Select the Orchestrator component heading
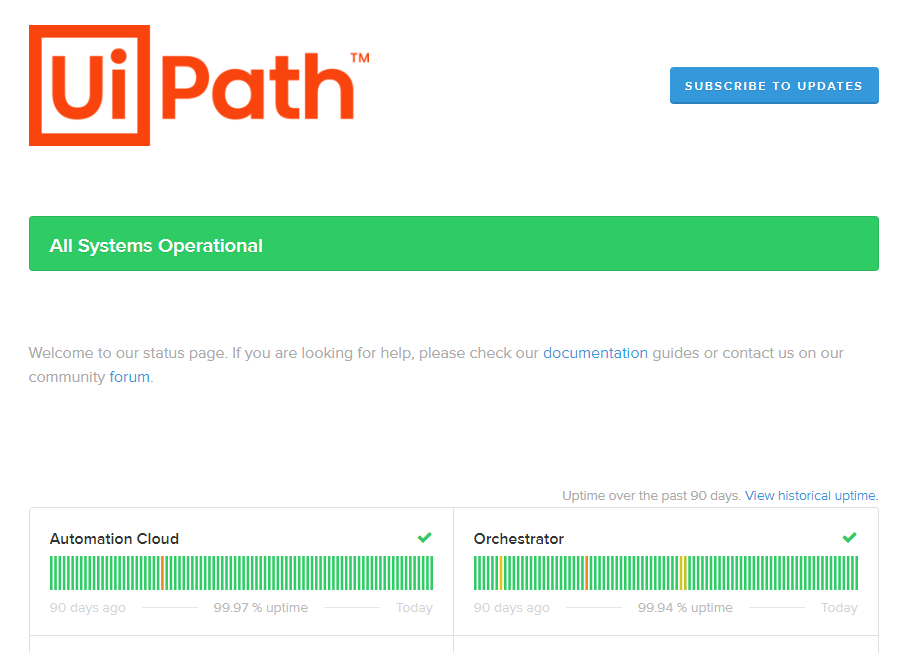Screen dimensions: 905x653 pos(518,538)
